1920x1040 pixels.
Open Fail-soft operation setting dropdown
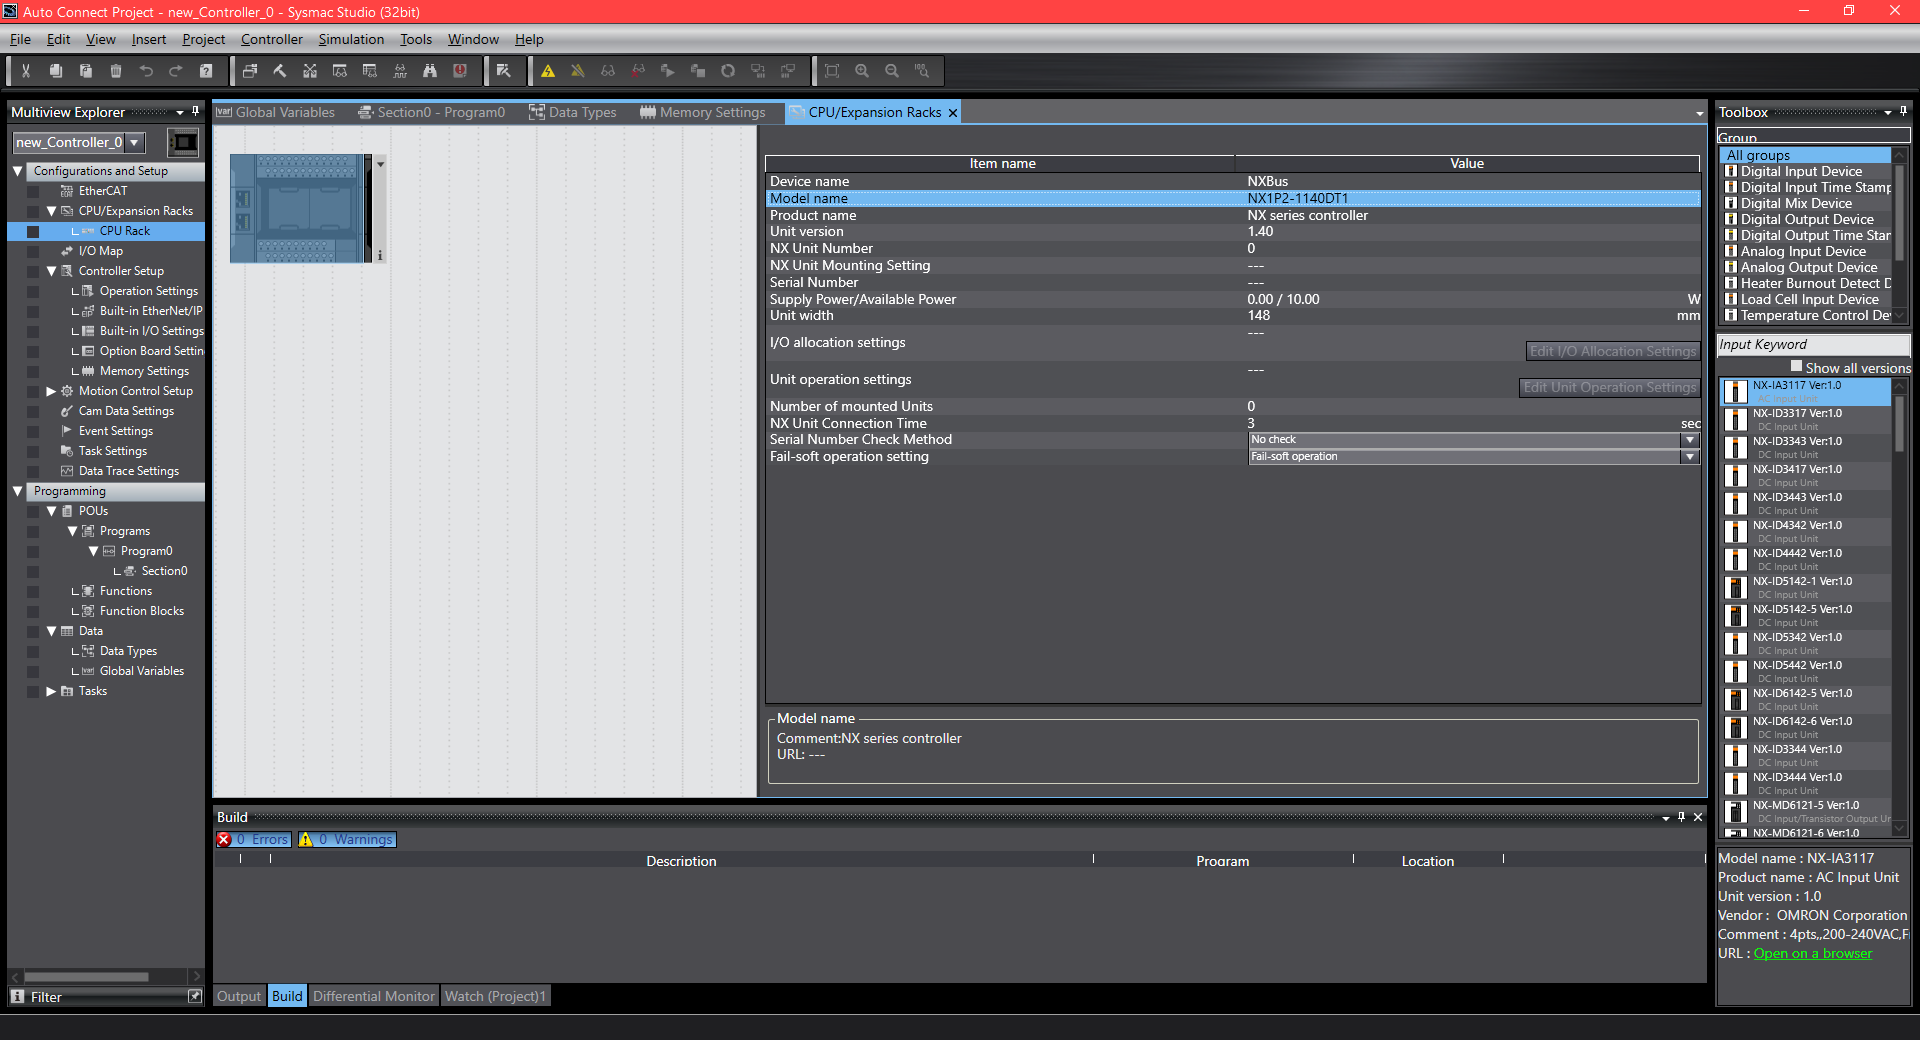tap(1690, 457)
